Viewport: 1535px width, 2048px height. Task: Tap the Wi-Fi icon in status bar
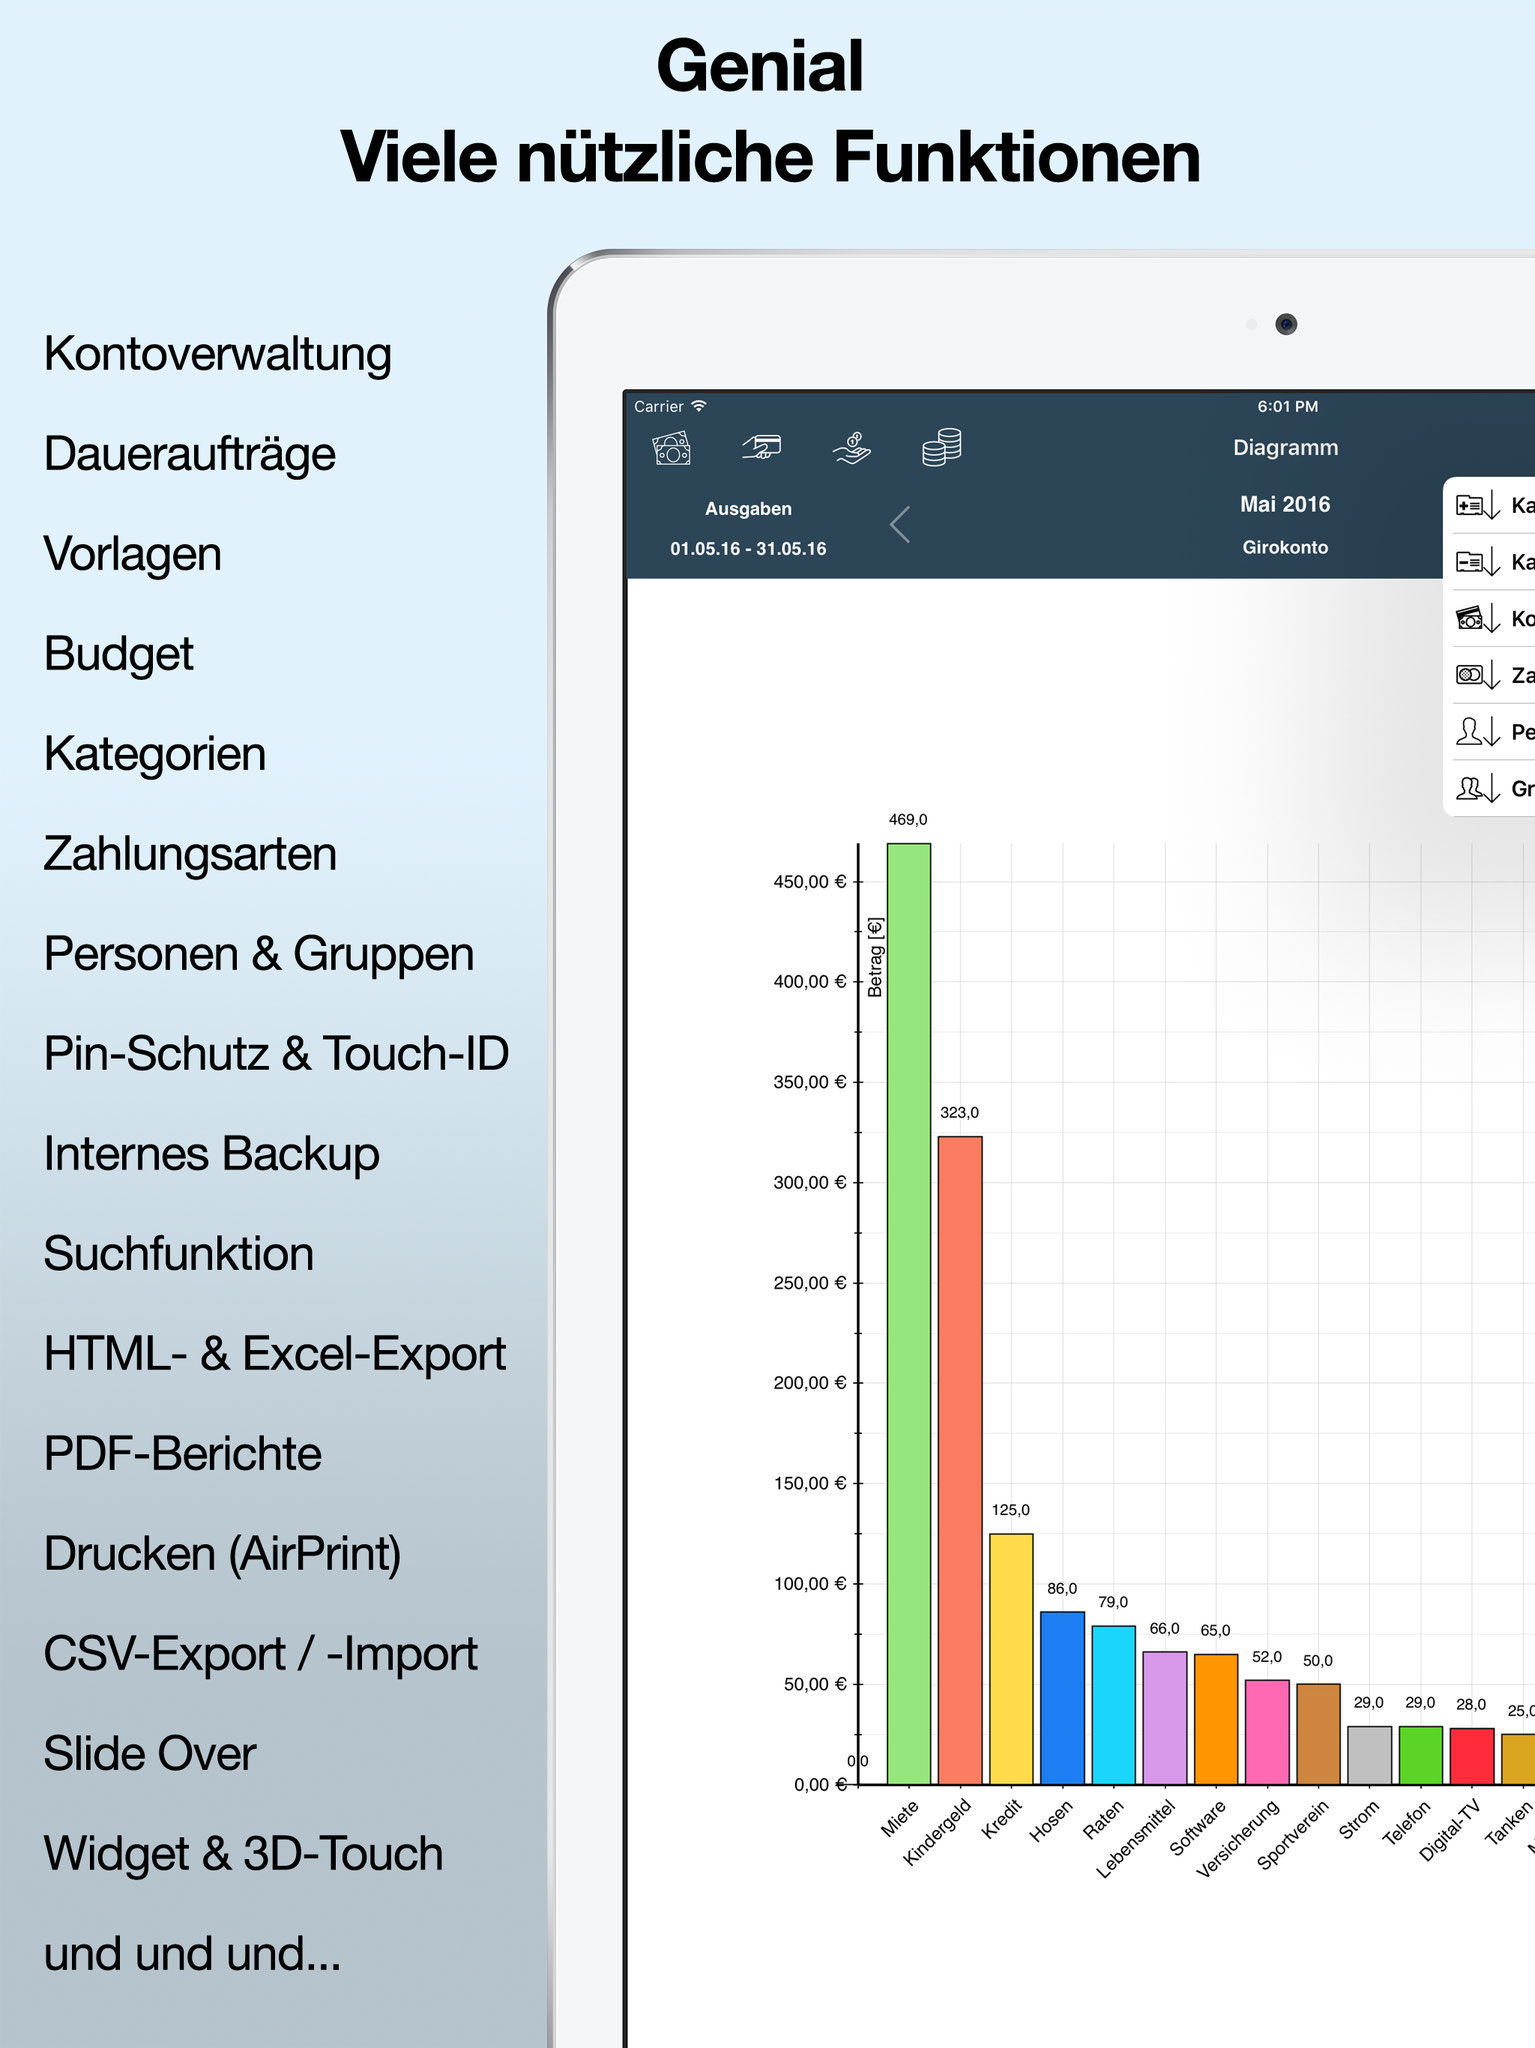click(x=699, y=406)
